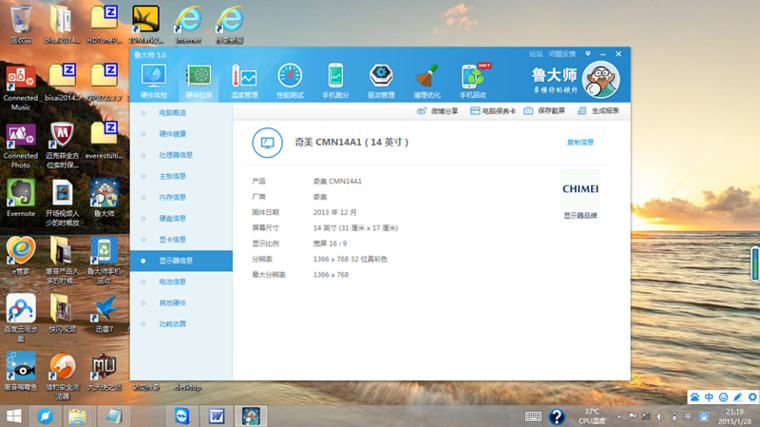Screen dimensions: 760x427
Task: Select 硬件健康 in the sidebar
Action: (181, 134)
